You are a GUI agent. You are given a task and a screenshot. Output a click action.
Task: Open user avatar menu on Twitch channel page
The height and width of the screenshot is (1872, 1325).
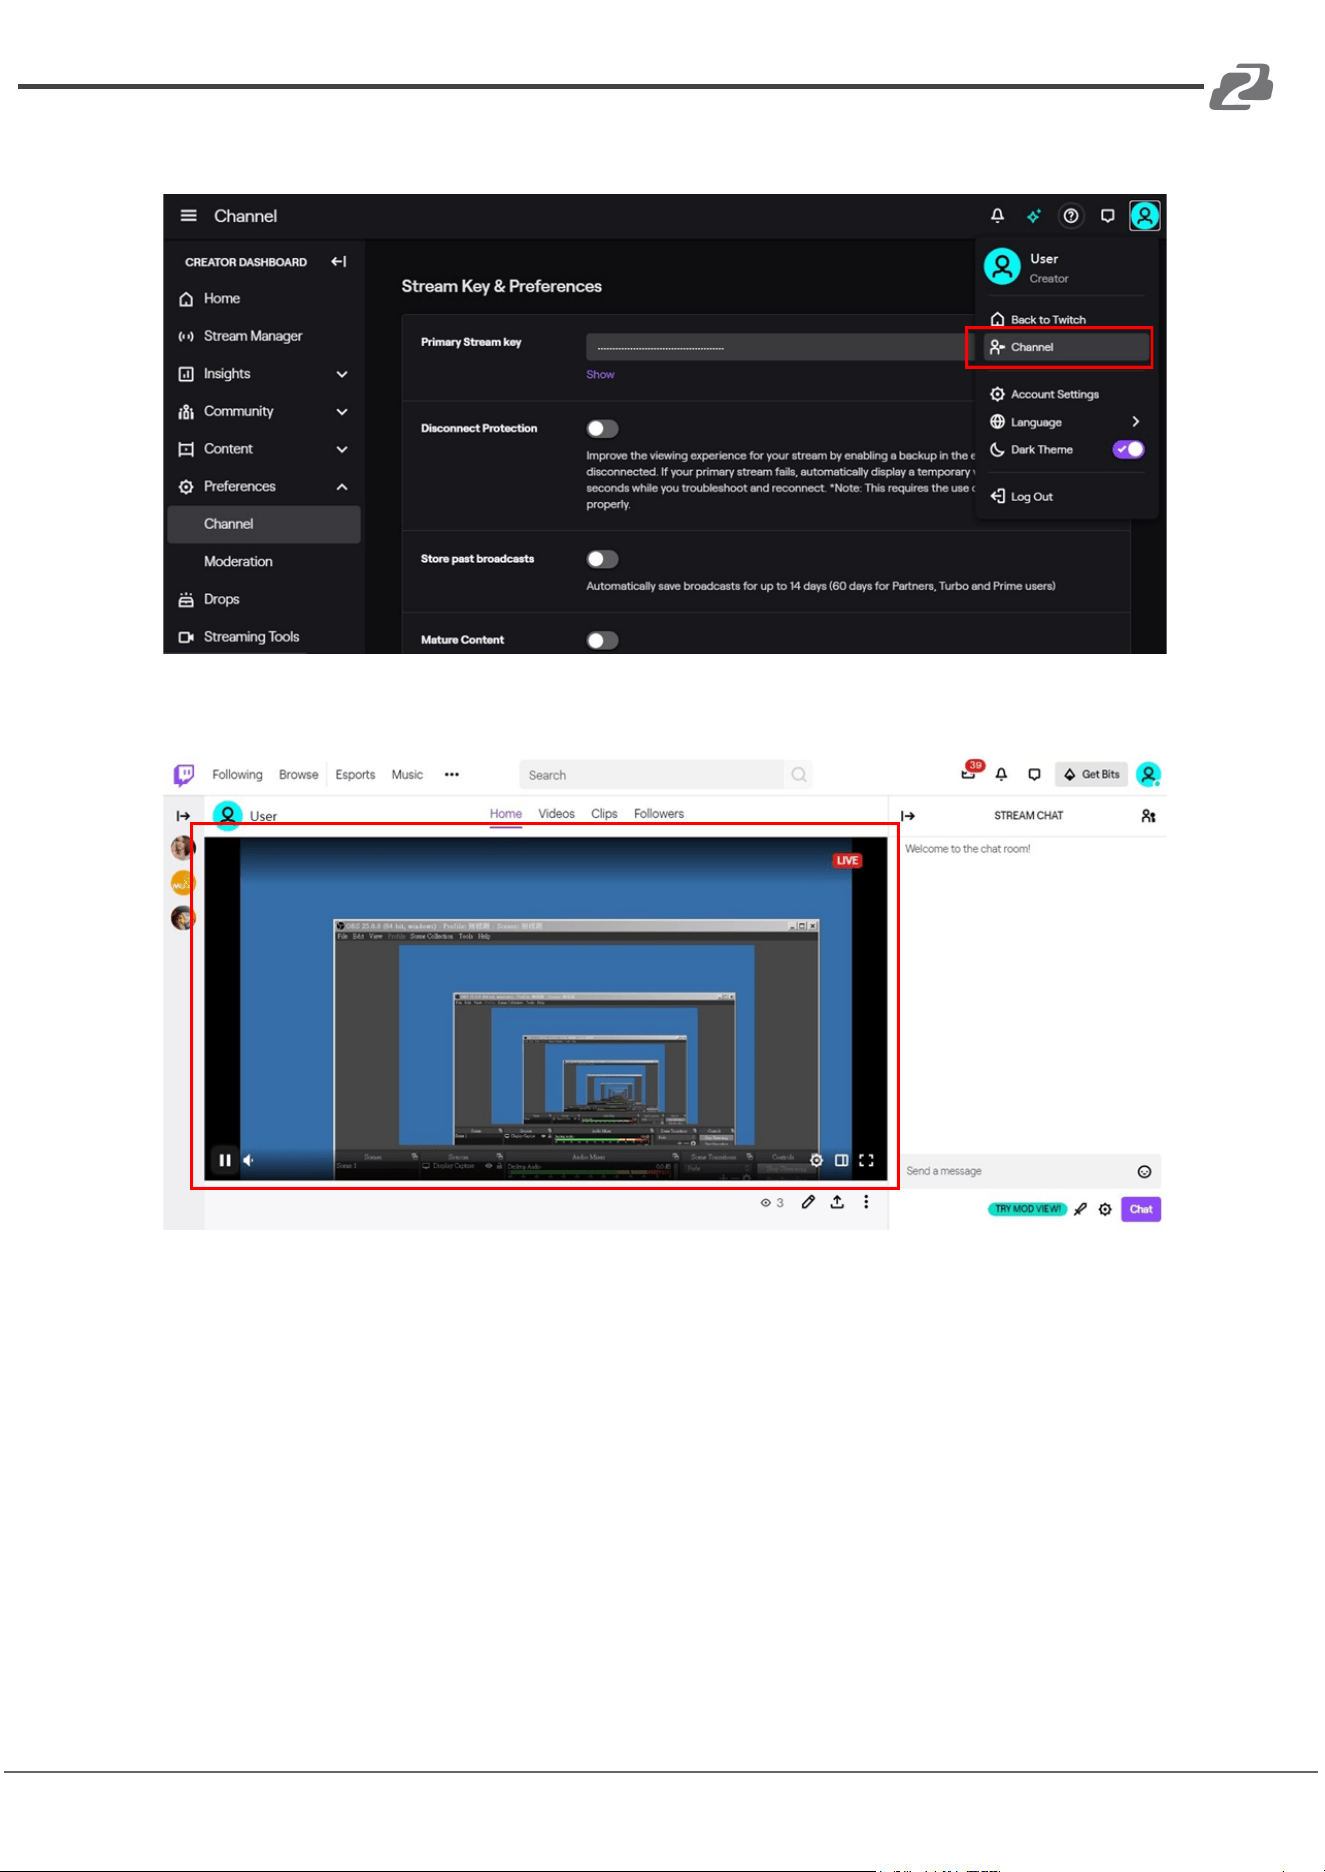[x=1149, y=775]
